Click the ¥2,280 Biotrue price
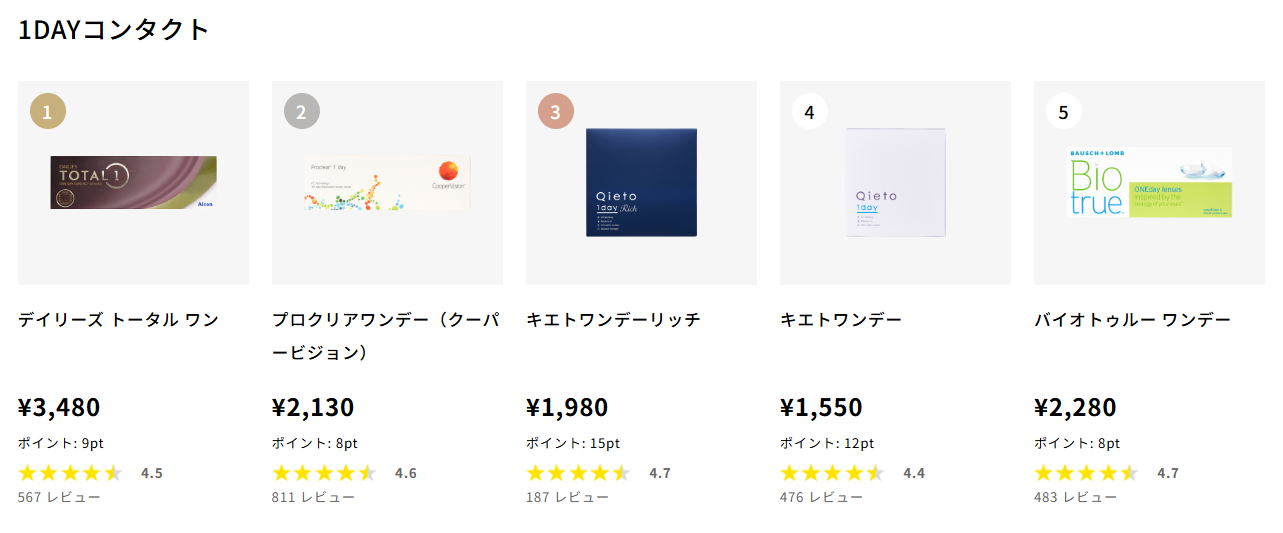Viewport: 1283px width, 533px height. (x=1075, y=408)
